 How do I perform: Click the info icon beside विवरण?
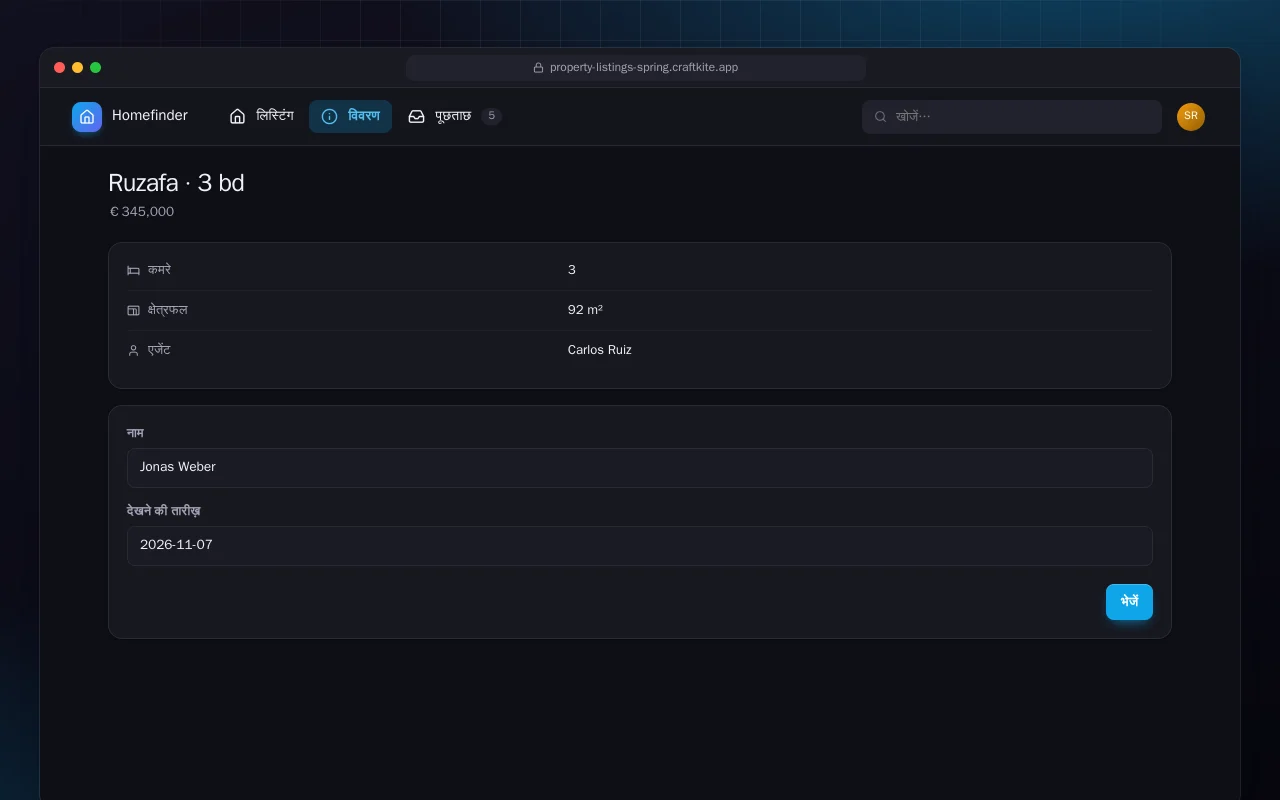(x=329, y=116)
